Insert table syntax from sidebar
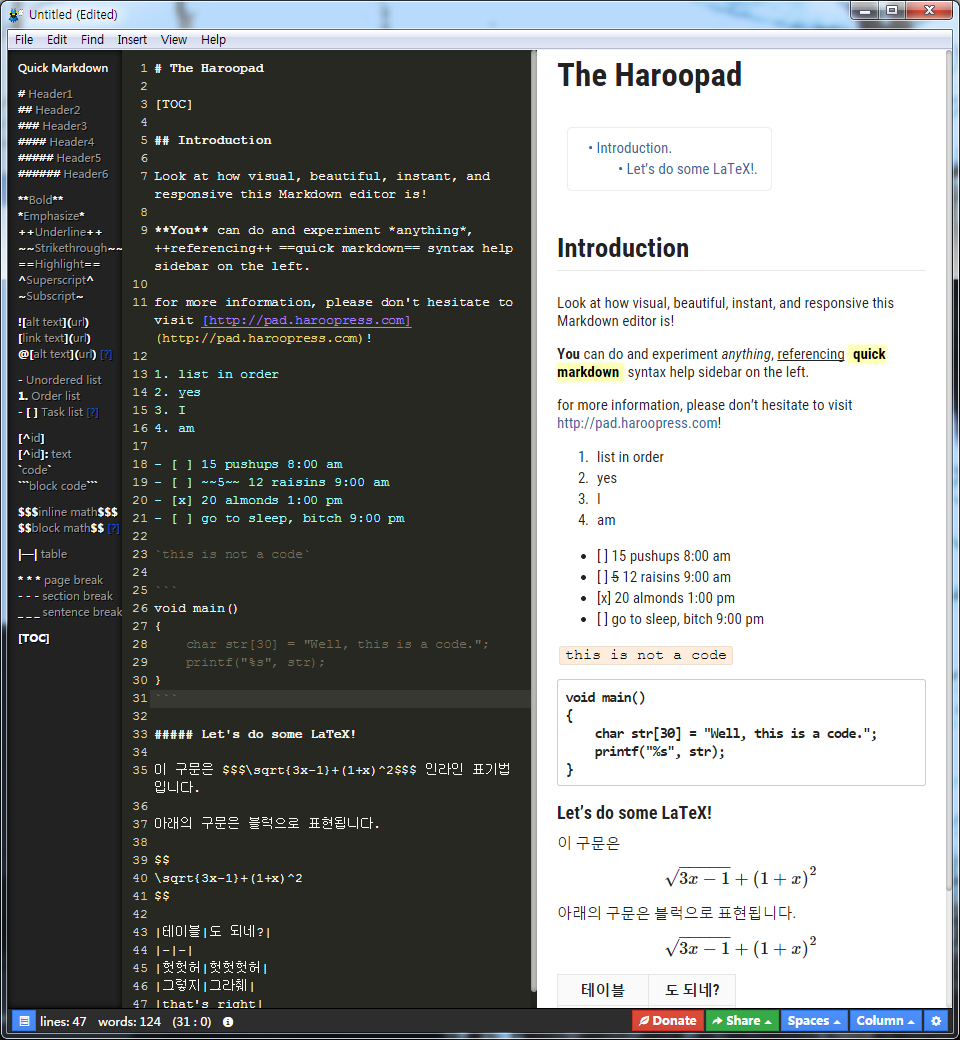The image size is (960, 1040). [42, 554]
